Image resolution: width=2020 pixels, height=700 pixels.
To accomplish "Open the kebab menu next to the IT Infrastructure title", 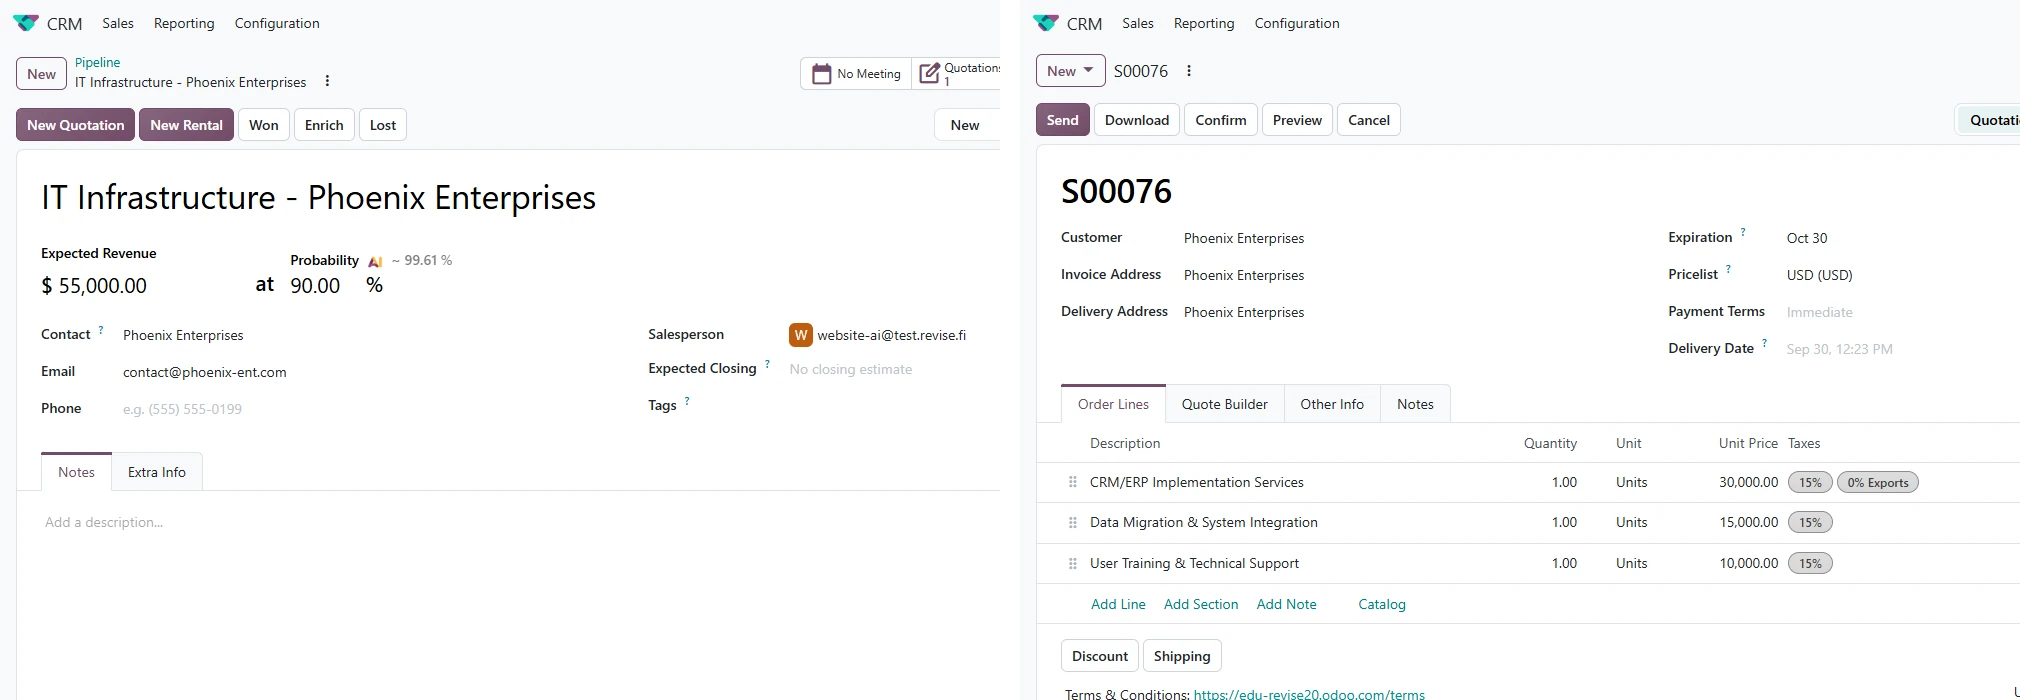I will pyautogui.click(x=327, y=81).
